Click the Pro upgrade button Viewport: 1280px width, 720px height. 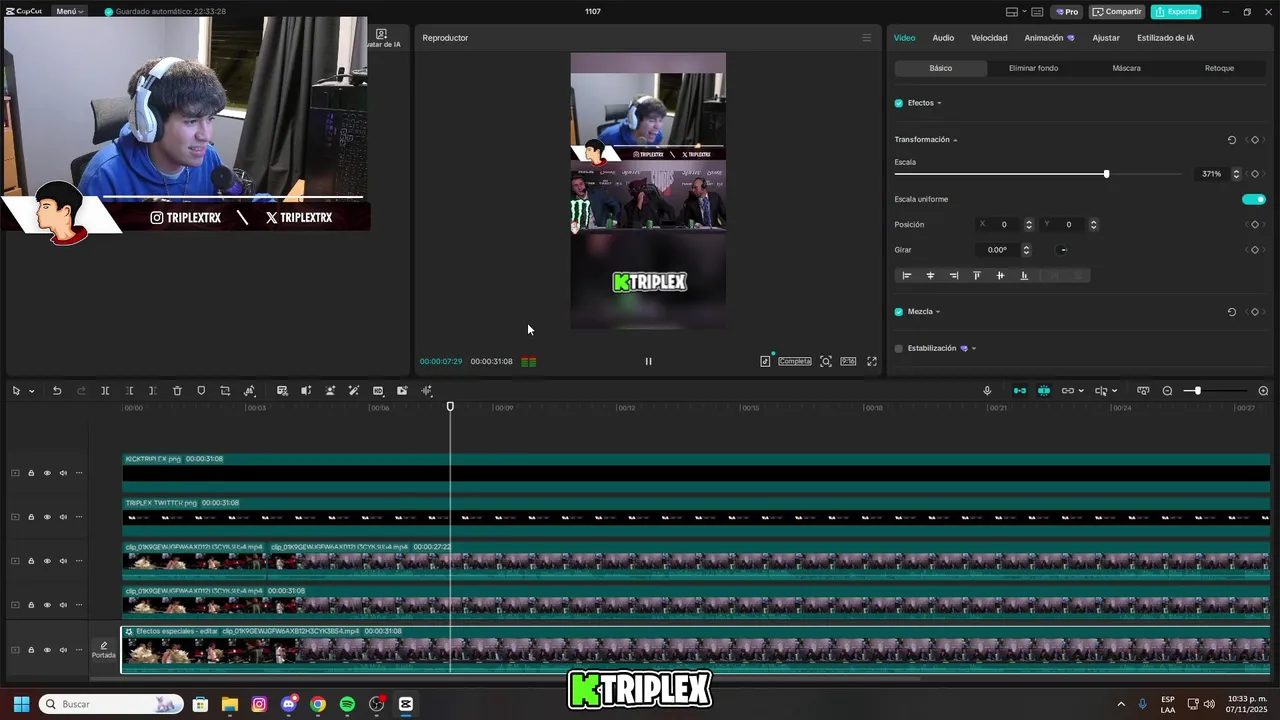(x=1067, y=12)
